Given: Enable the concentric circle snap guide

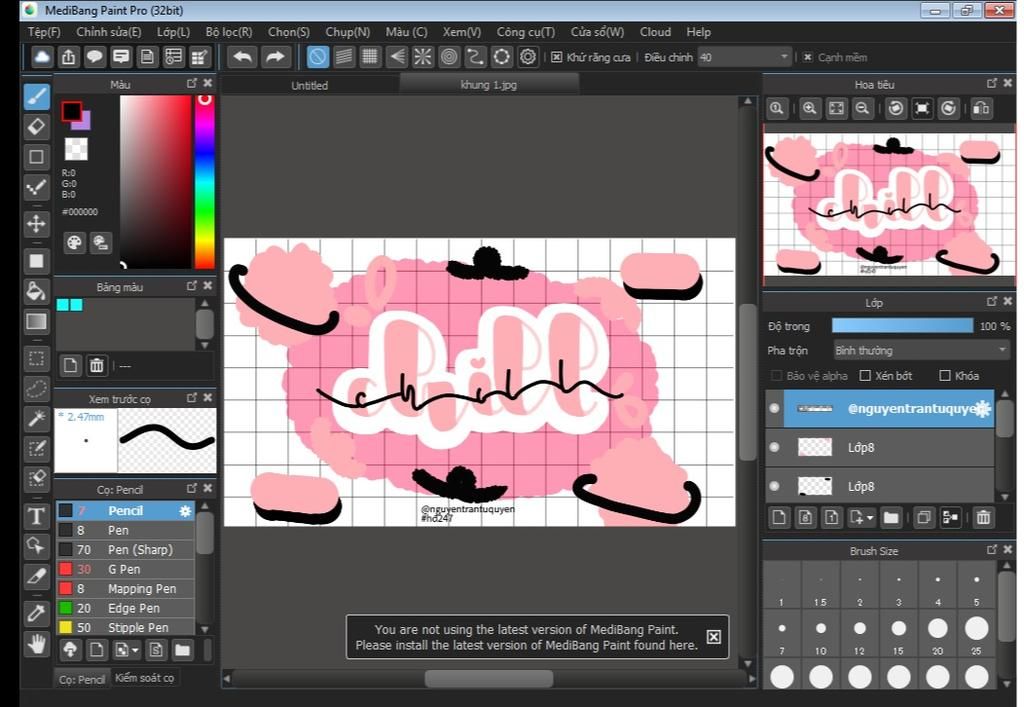Looking at the screenshot, I should click(x=449, y=57).
